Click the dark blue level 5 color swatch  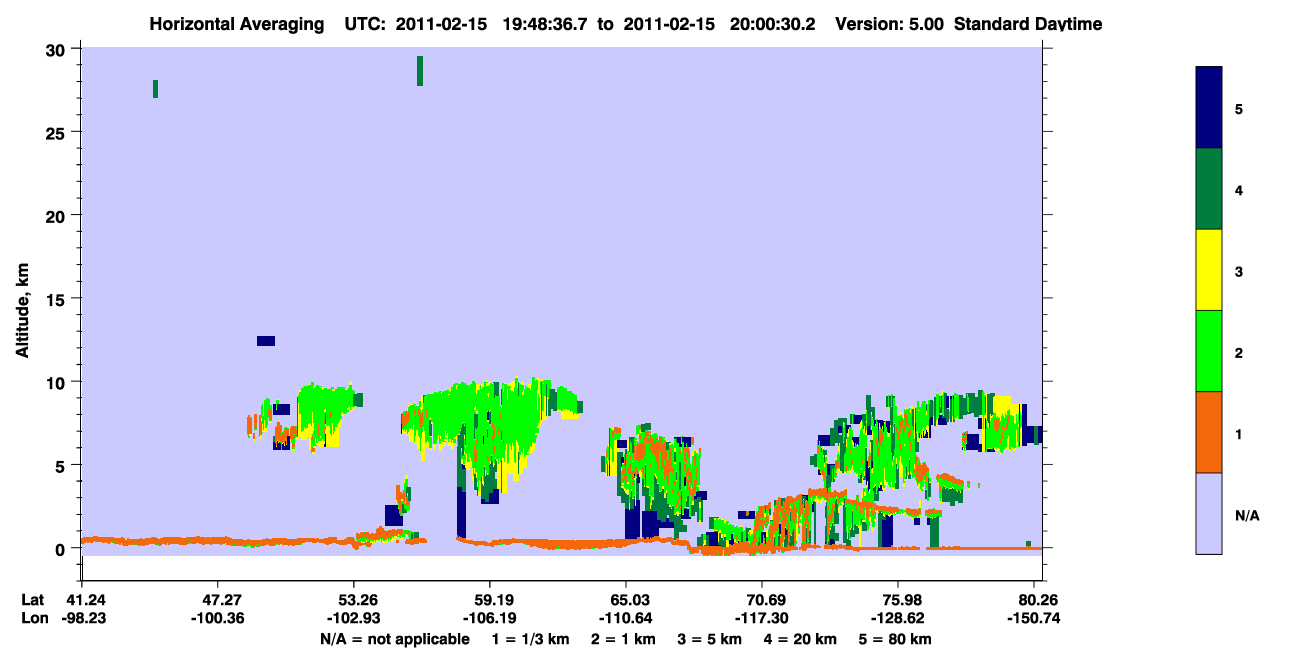[x=1209, y=107]
